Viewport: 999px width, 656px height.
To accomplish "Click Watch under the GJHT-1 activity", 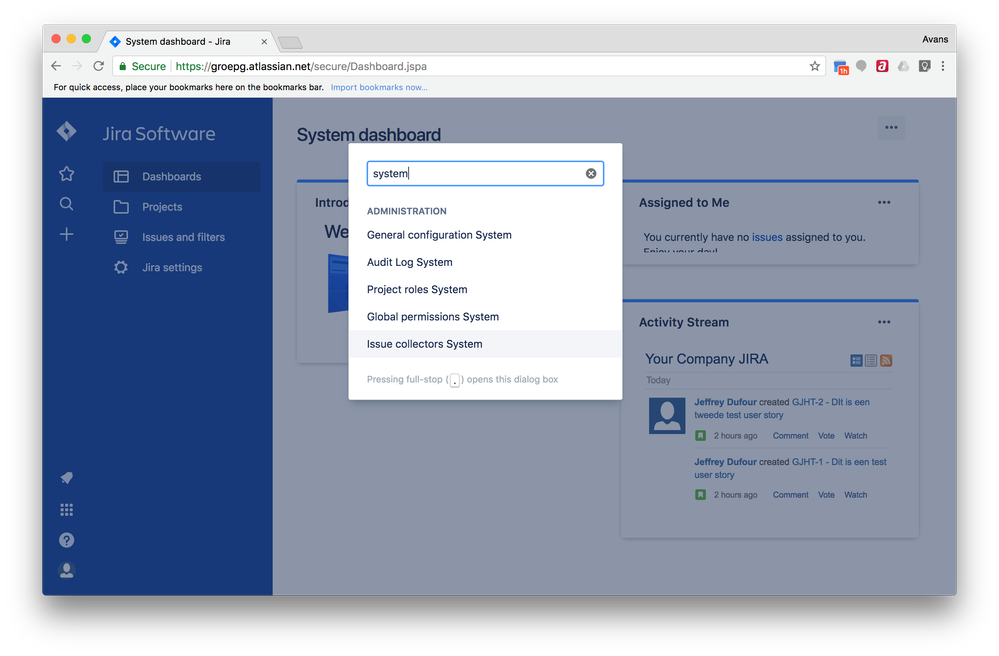I will [x=856, y=495].
